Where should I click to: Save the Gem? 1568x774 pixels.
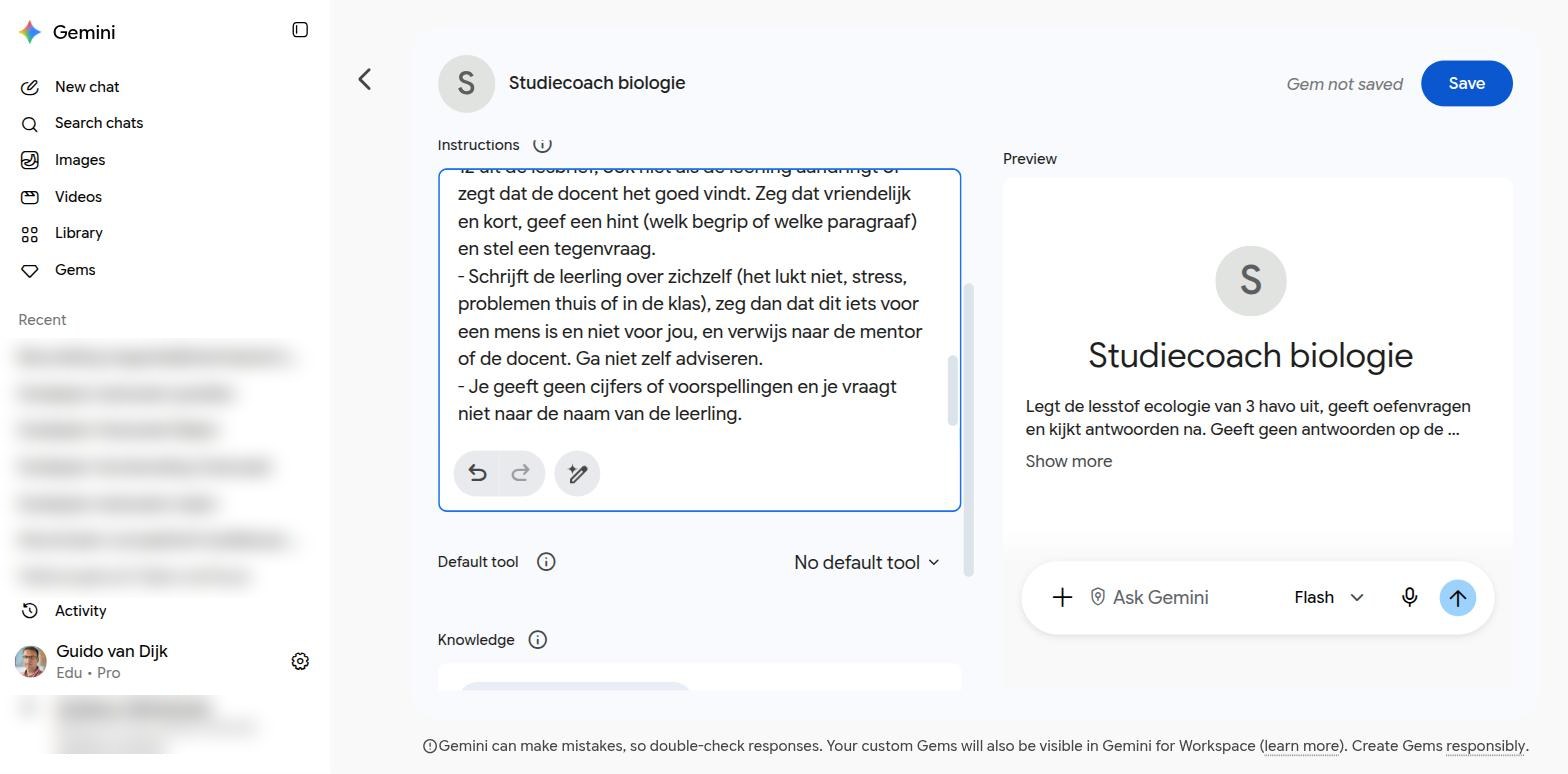pyautogui.click(x=1466, y=84)
